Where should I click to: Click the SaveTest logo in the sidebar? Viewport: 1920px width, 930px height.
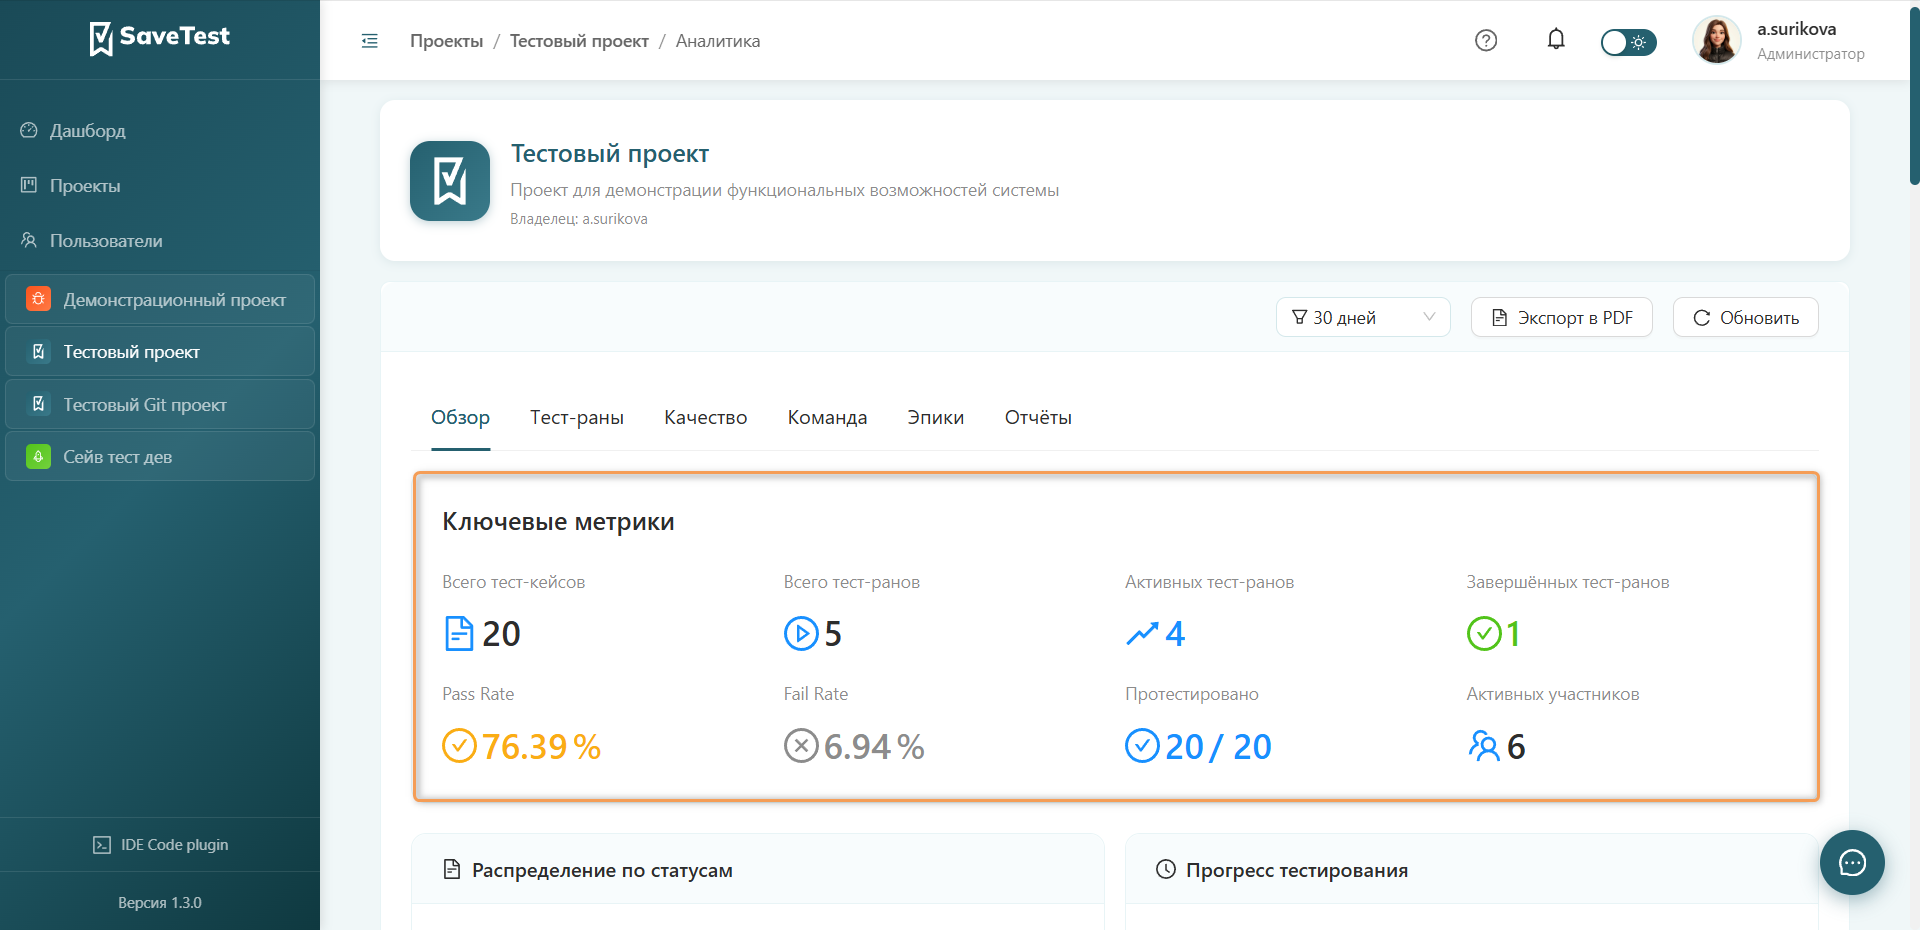[x=160, y=38]
